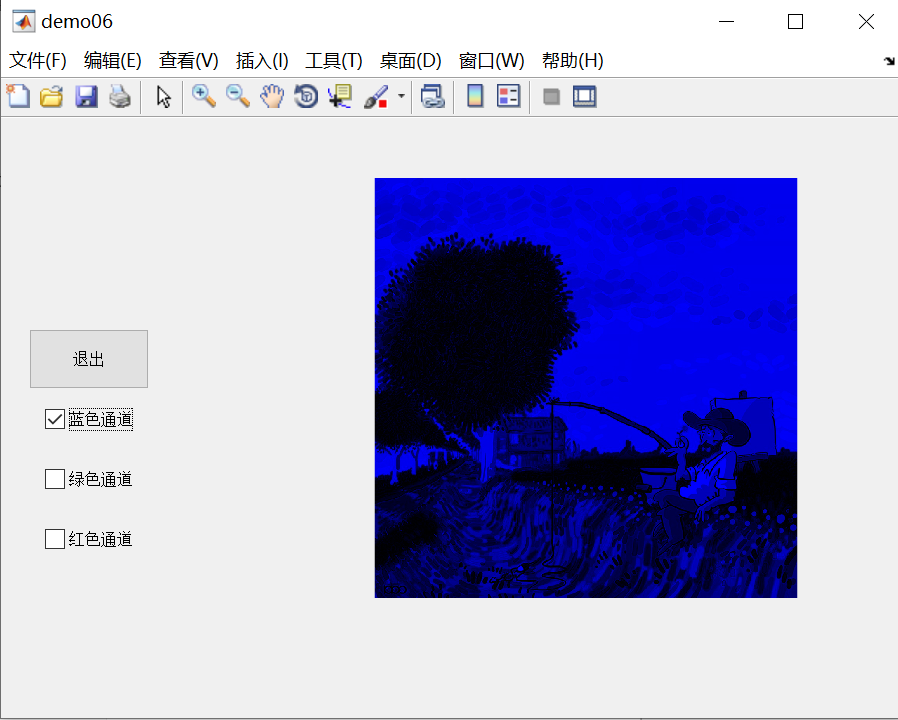Open the 文件(F) menu
Image resolution: width=898 pixels, height=720 pixels.
(38, 60)
